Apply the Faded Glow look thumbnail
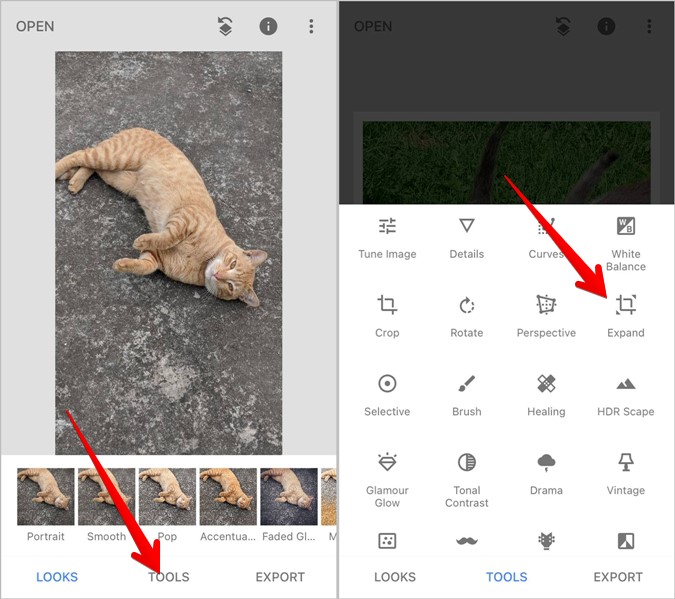Screen dimensions: 675x599 tap(289, 497)
